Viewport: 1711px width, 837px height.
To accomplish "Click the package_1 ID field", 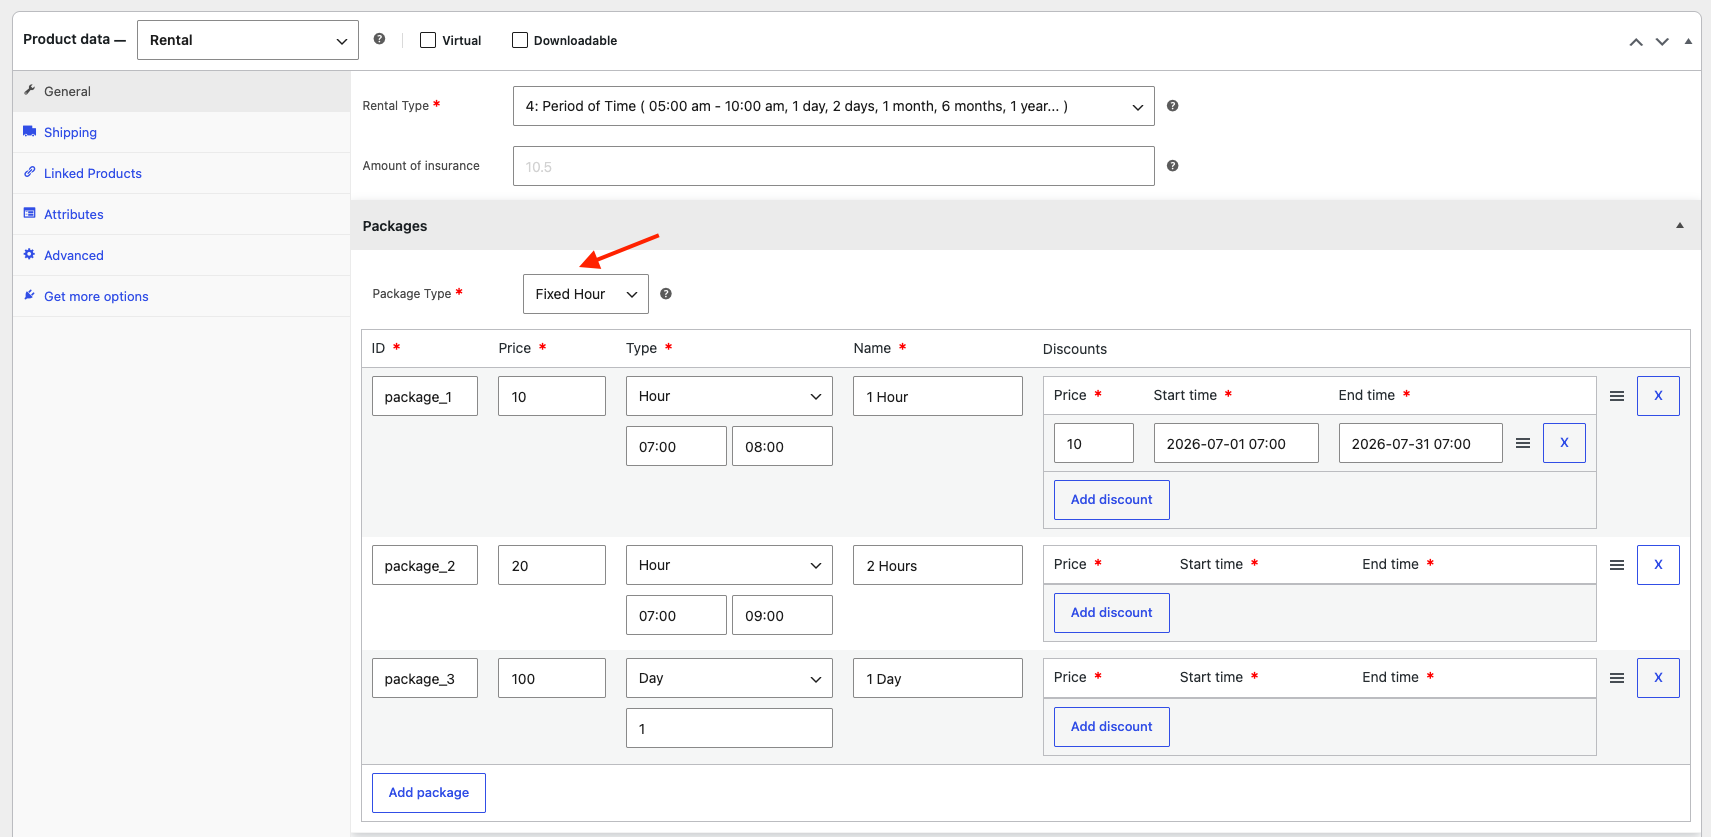I will coord(425,396).
